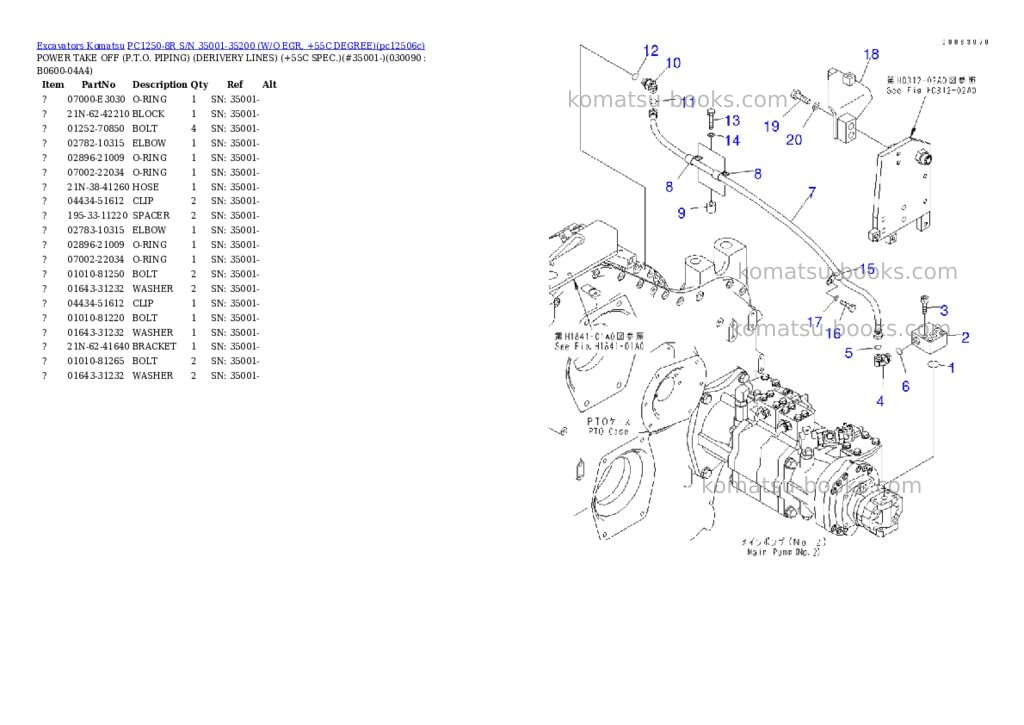This screenshot has width=1024, height=725.
Task: Select part number 02783-10315
Action: 95,230
